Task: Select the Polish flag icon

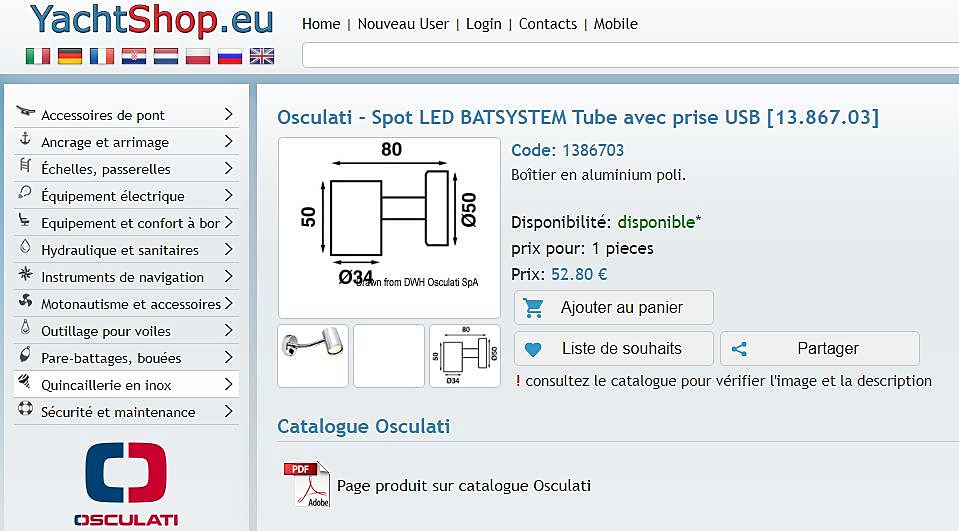Action: [198, 56]
